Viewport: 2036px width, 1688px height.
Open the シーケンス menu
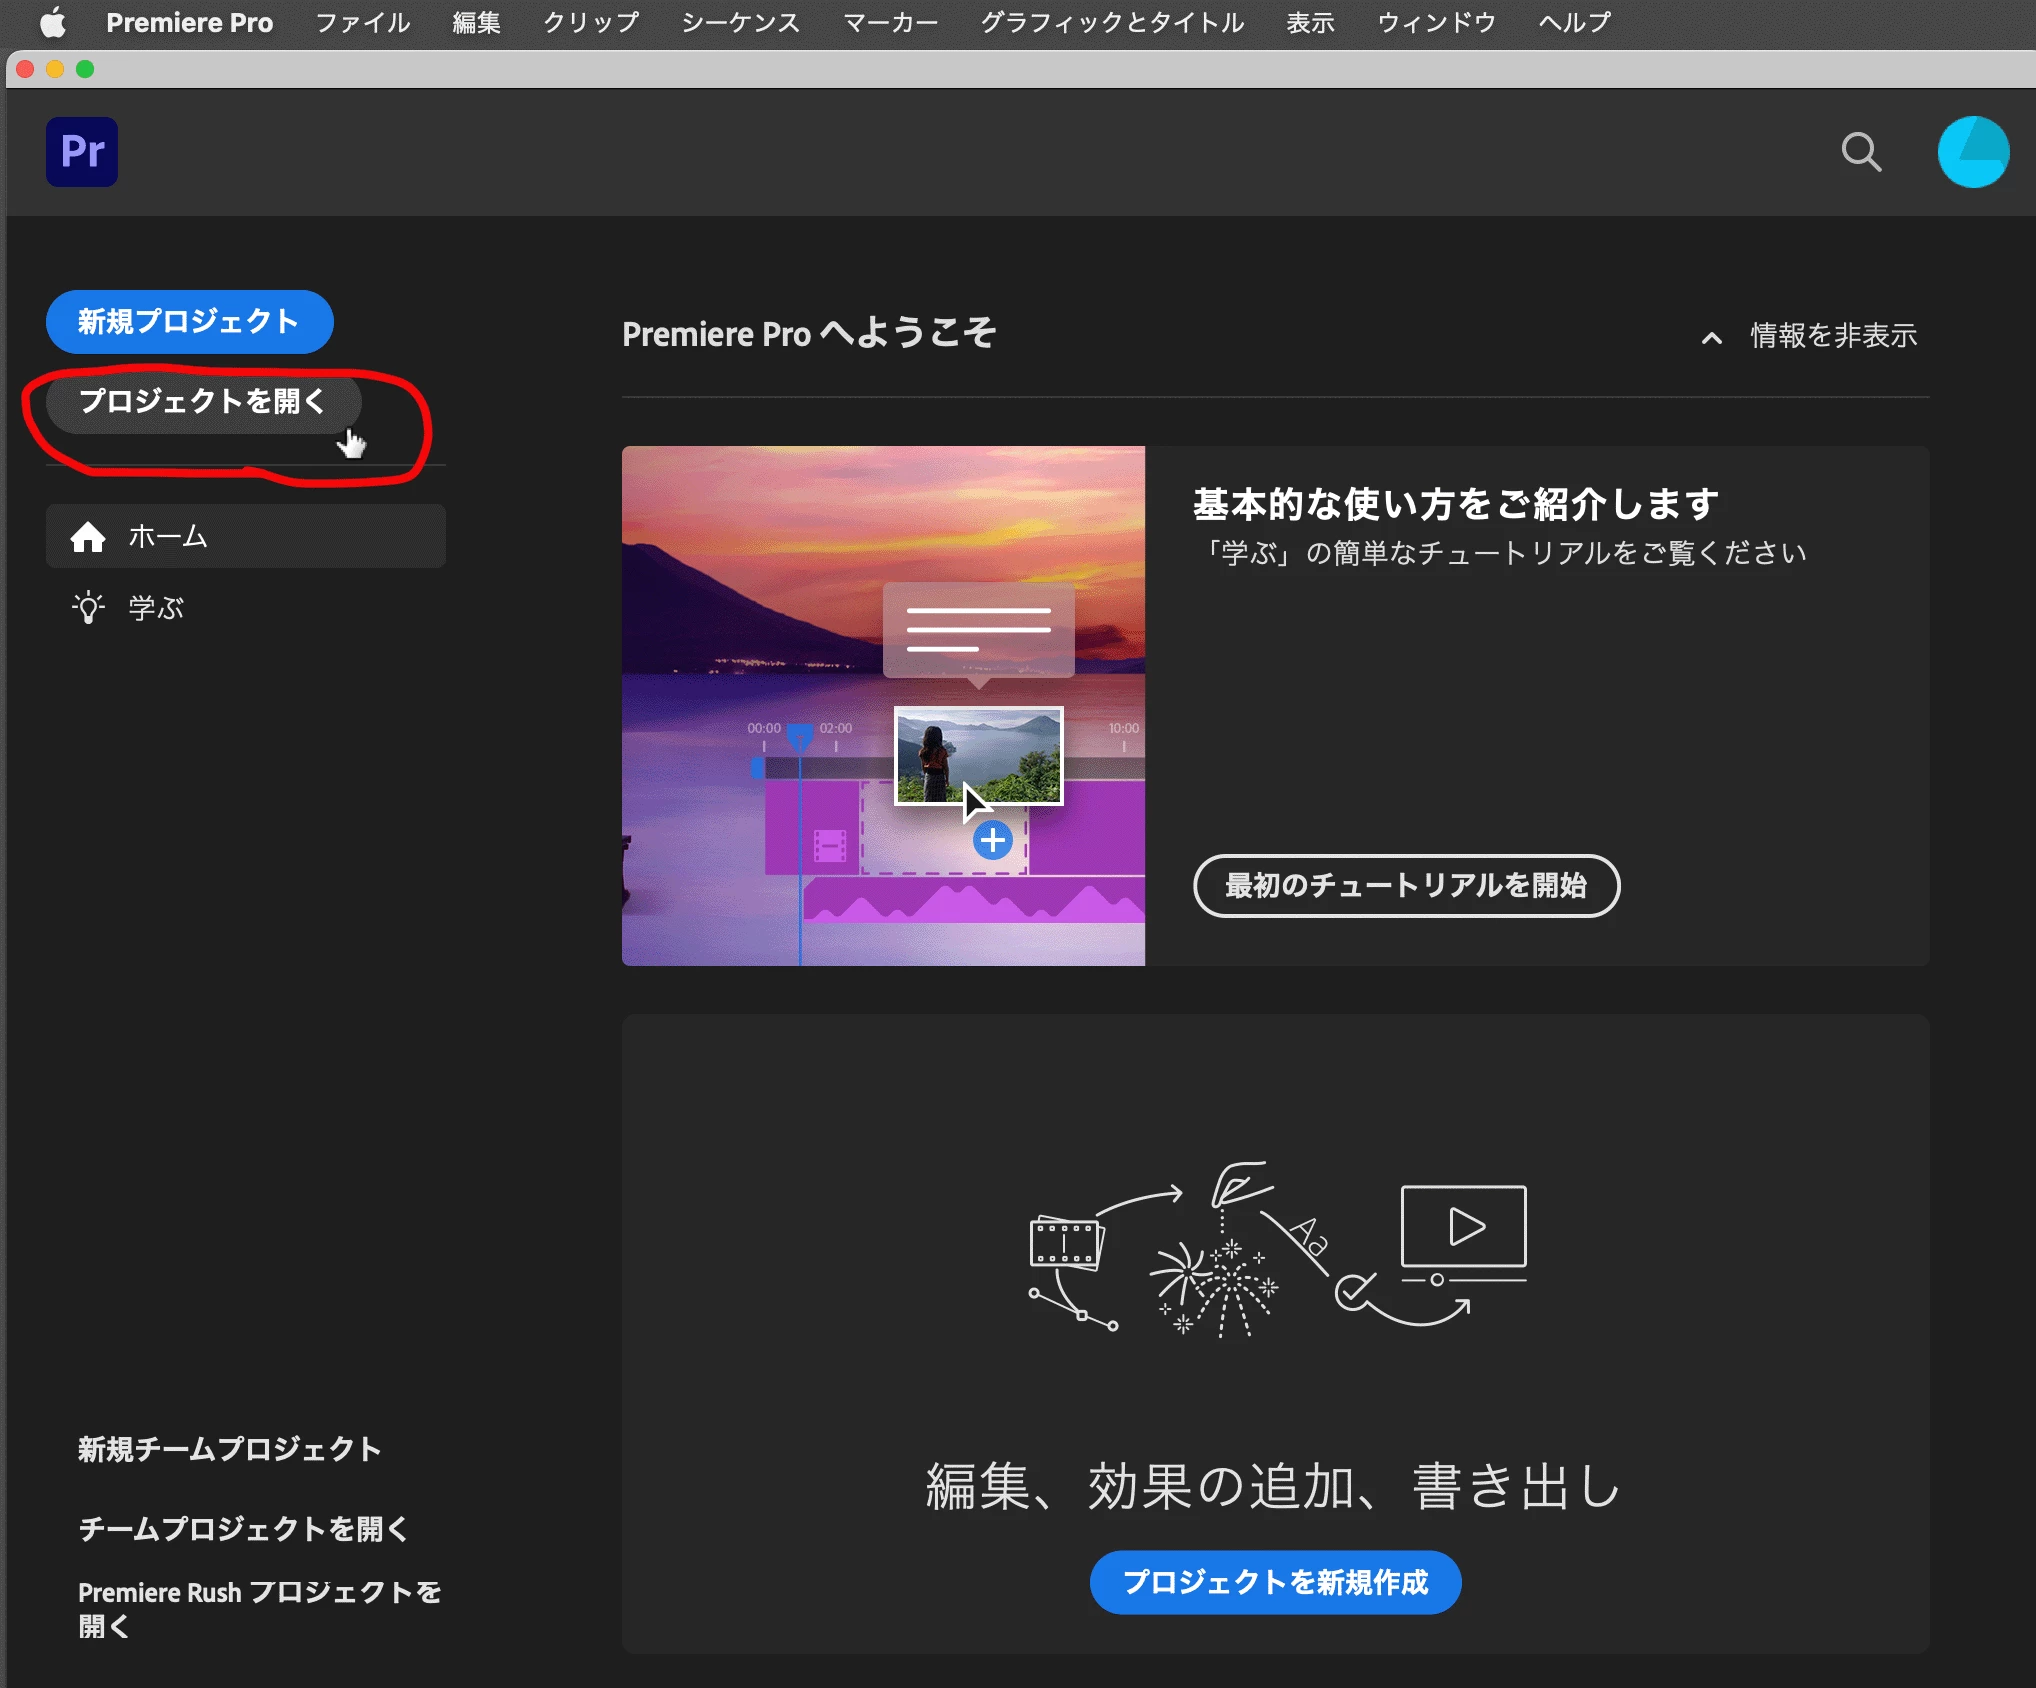tap(740, 22)
